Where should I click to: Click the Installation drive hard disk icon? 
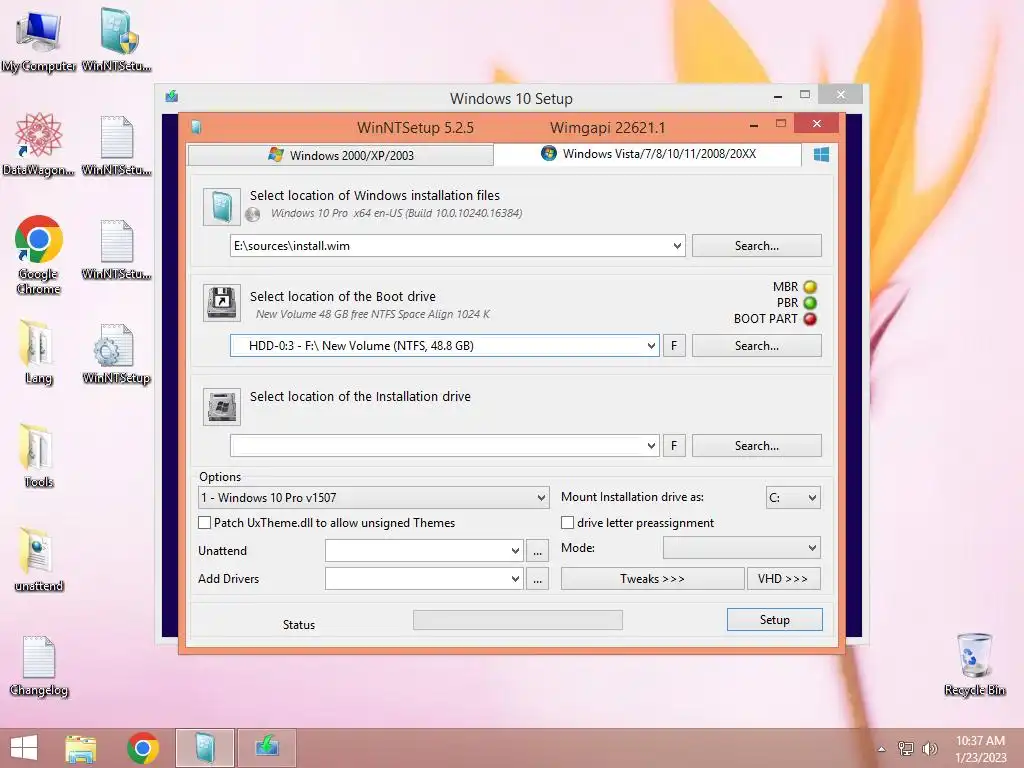(x=221, y=407)
